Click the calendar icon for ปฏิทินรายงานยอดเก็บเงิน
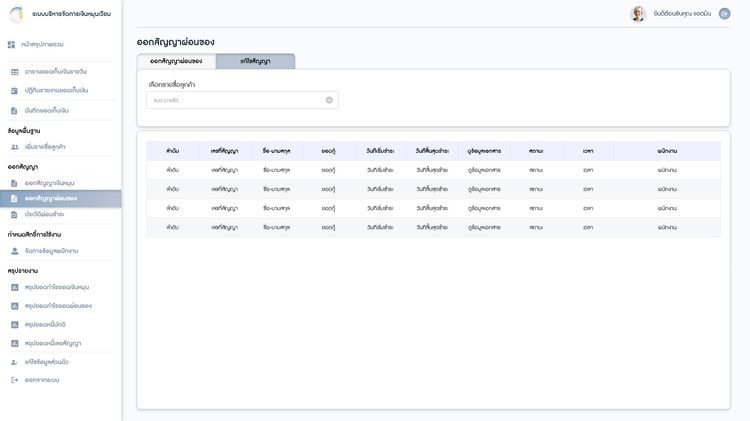The height and width of the screenshot is (421, 750). (14, 90)
